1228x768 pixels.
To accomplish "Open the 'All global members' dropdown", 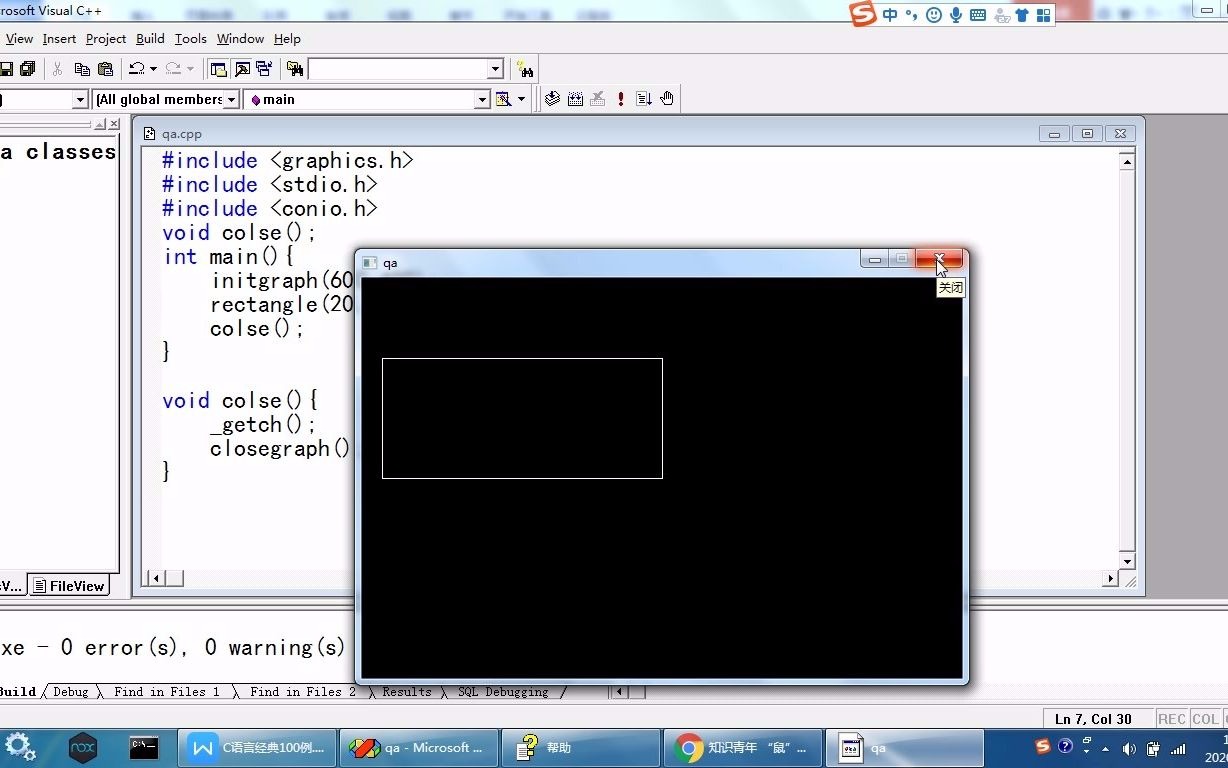I will [x=231, y=99].
